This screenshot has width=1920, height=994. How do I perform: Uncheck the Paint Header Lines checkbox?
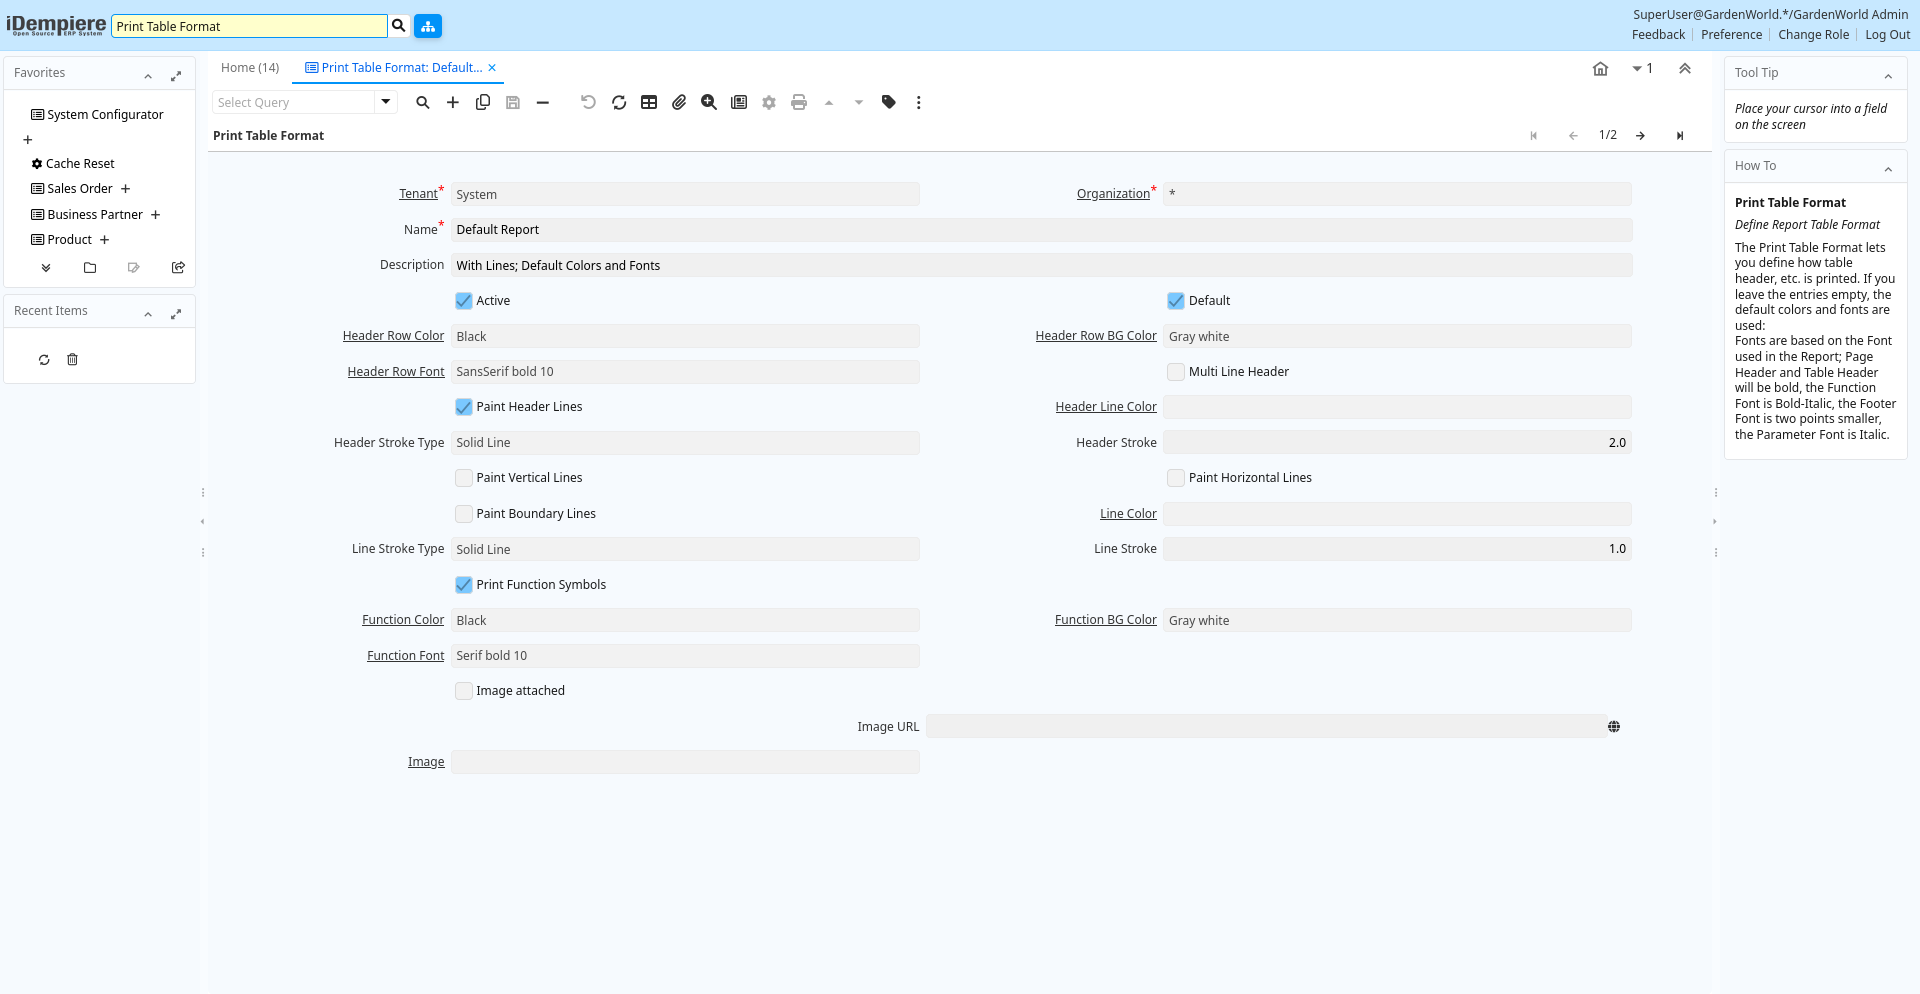pyautogui.click(x=464, y=407)
